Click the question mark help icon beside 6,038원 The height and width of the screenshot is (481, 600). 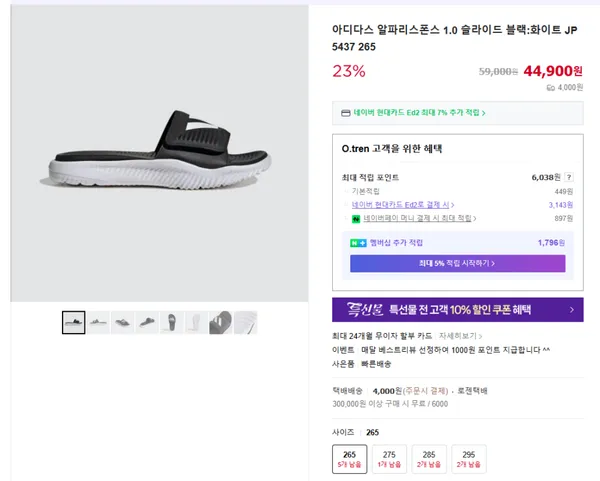pos(569,176)
